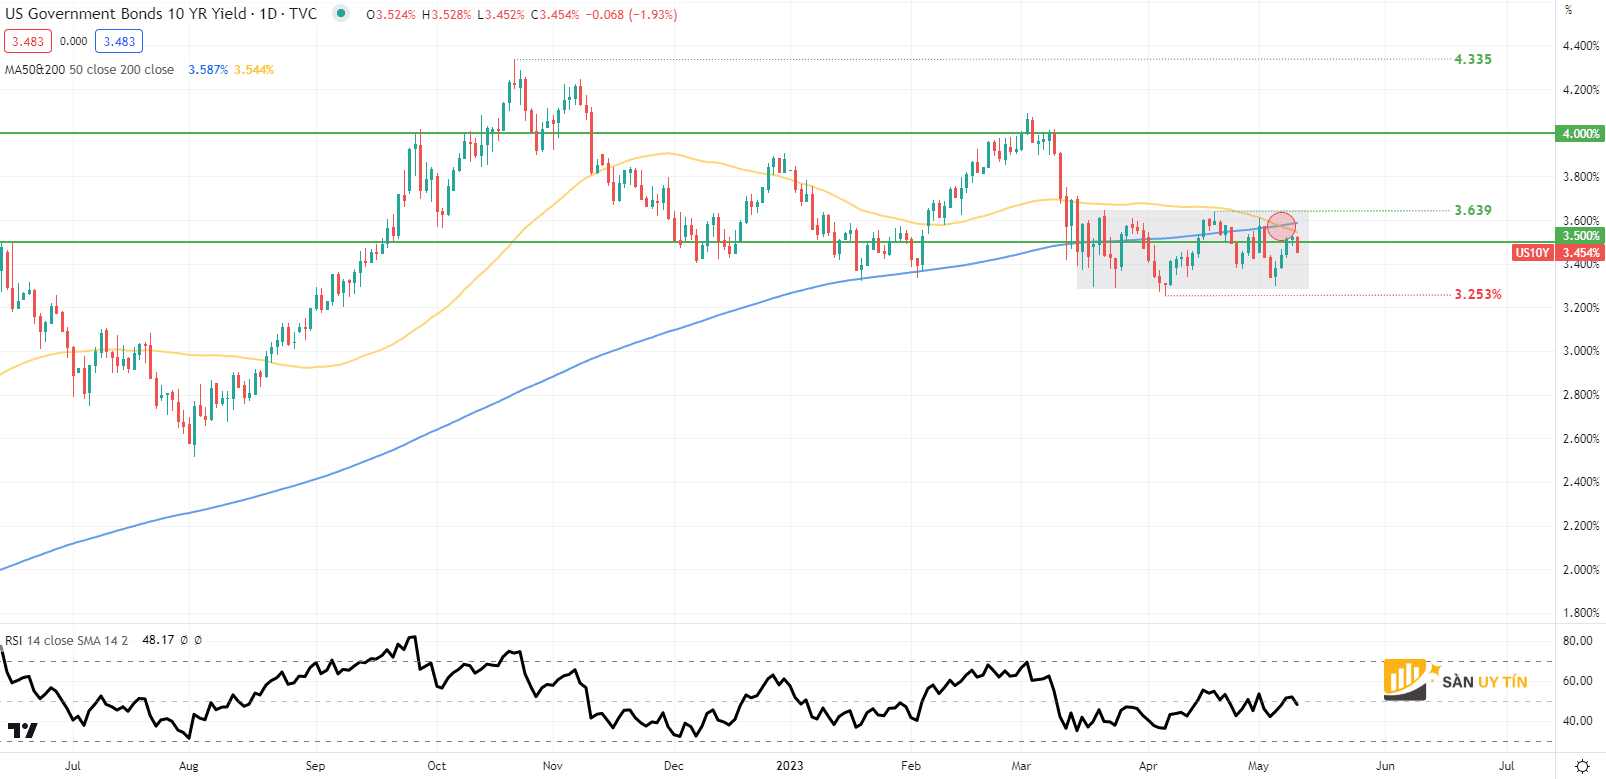Viewport: 1606px width, 779px height.
Task: Click the 1.800% price axis tick
Action: (x=1581, y=613)
